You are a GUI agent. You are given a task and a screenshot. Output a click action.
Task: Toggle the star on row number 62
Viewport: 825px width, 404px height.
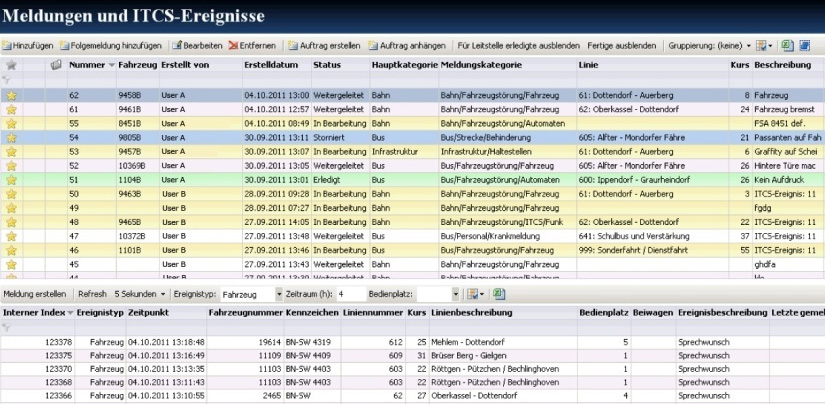(x=11, y=96)
